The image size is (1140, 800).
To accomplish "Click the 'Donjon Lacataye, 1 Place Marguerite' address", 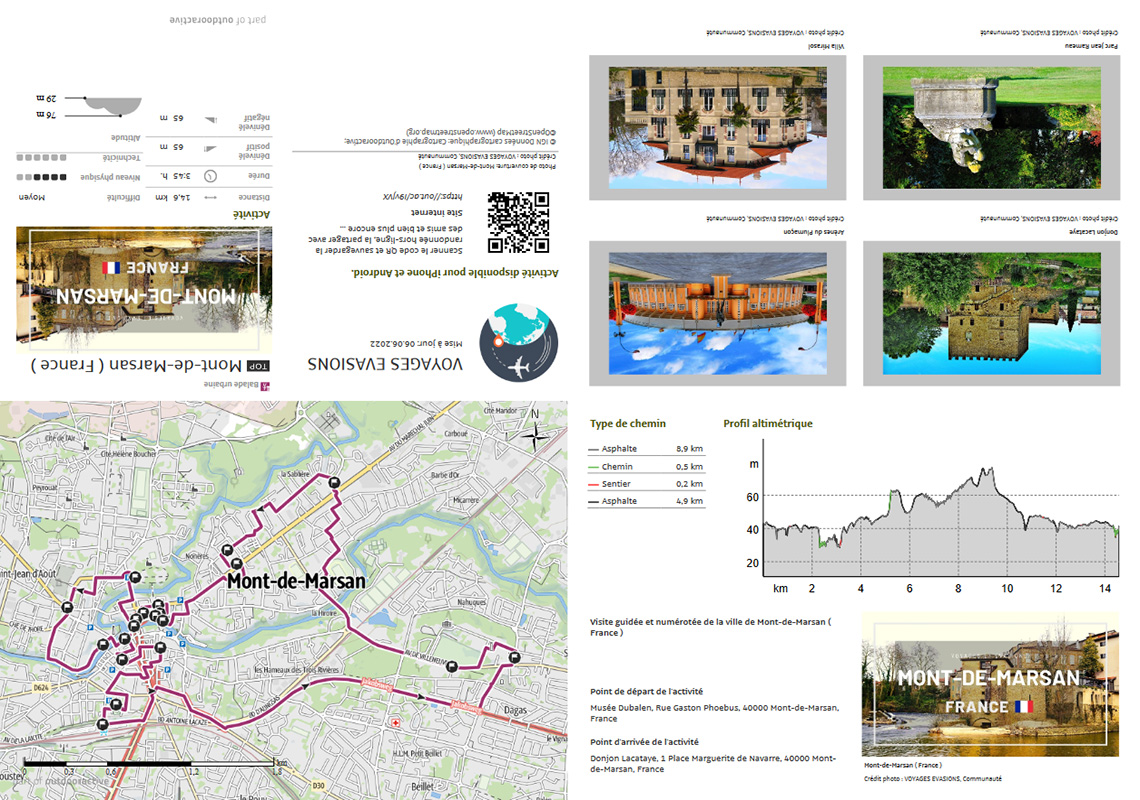I will click(712, 764).
